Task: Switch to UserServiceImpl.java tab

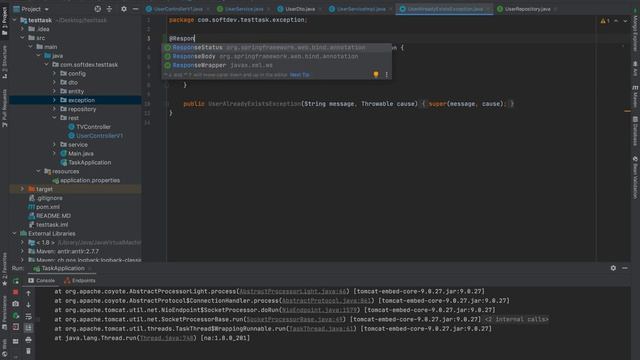Action: coord(361,9)
